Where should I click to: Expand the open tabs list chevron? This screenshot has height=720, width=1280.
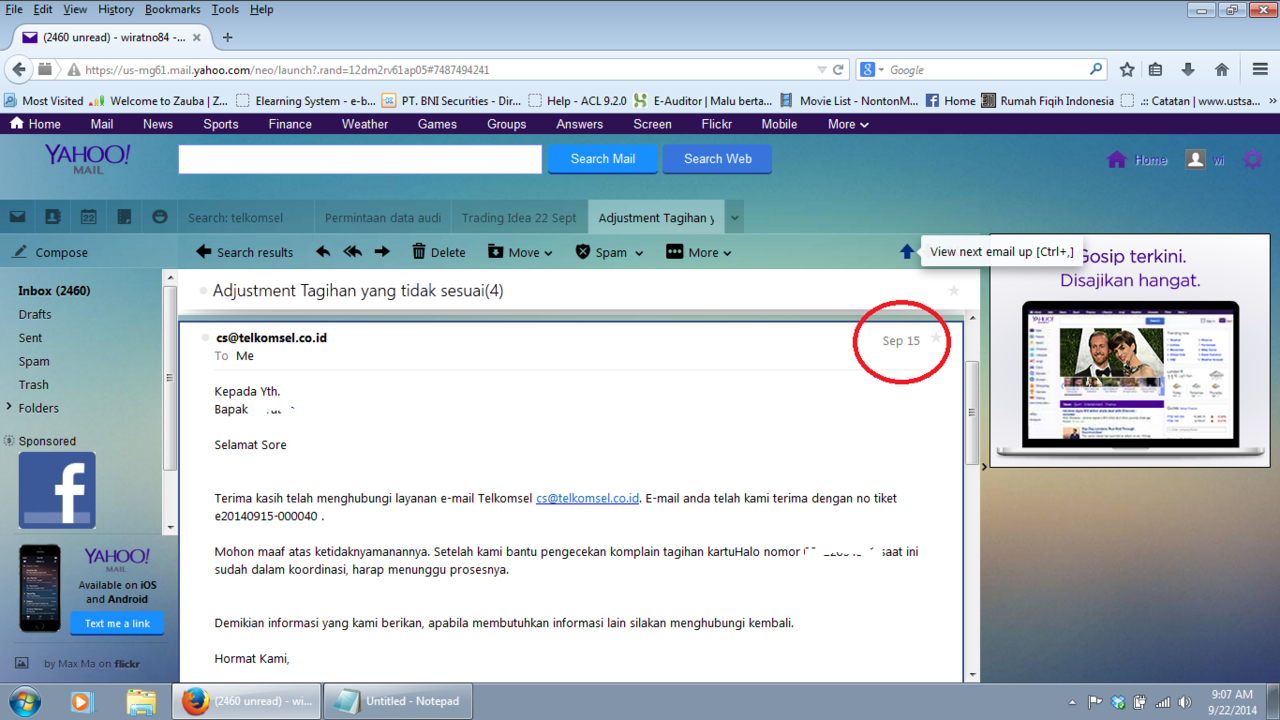pos(735,217)
